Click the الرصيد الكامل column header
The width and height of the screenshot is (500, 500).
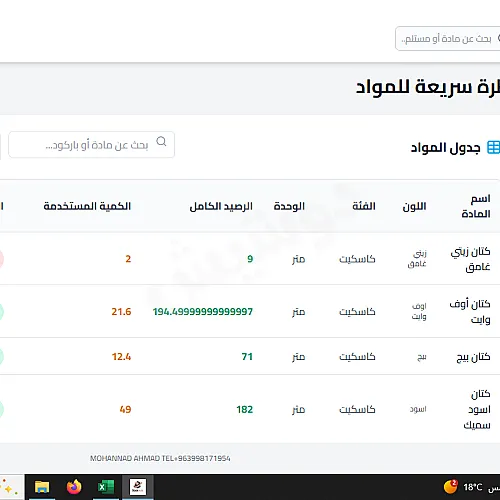pyautogui.click(x=221, y=206)
